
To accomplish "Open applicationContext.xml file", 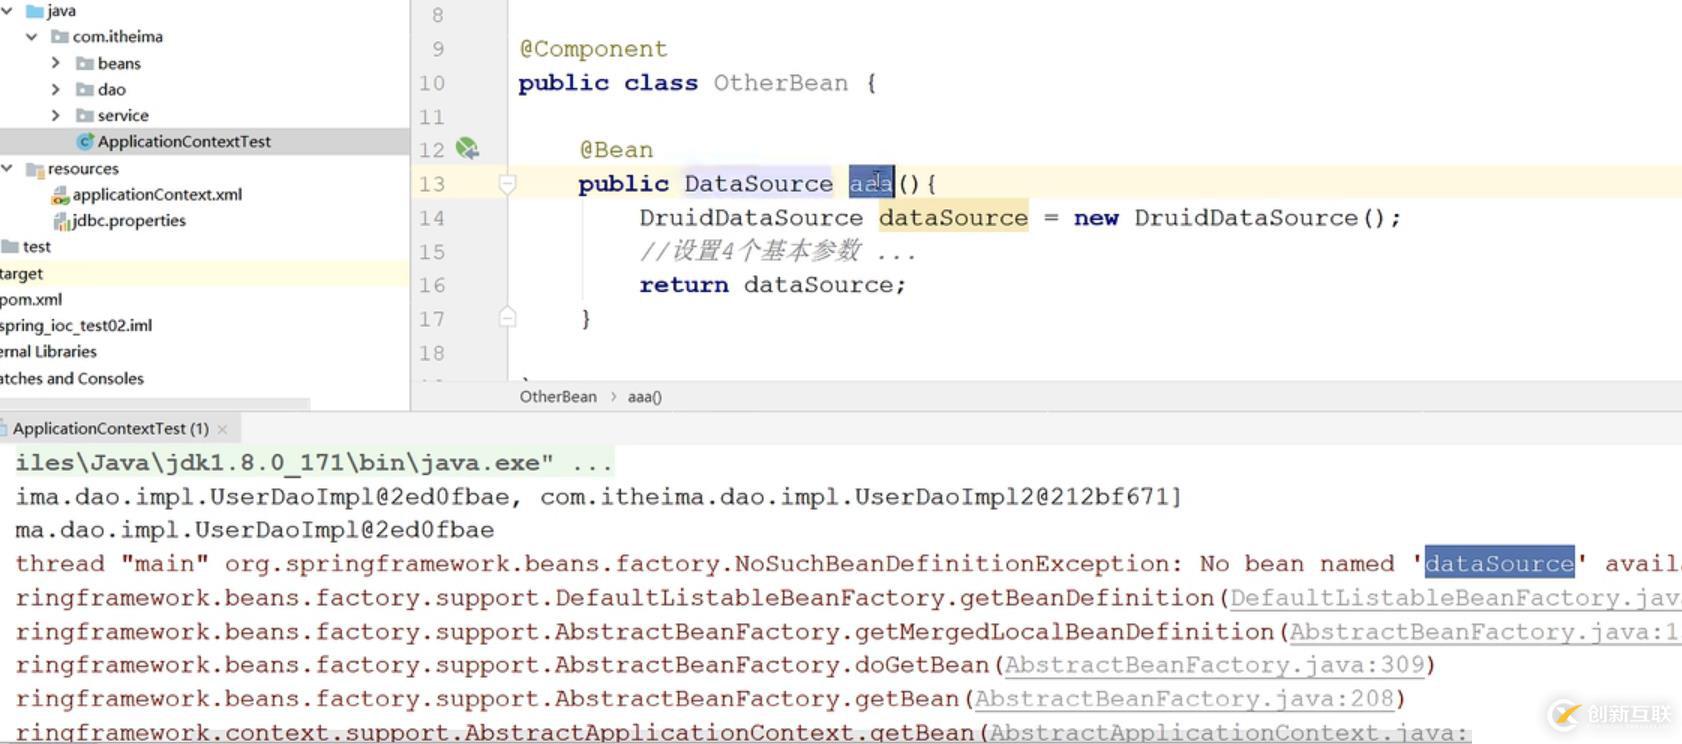I will point(157,195).
